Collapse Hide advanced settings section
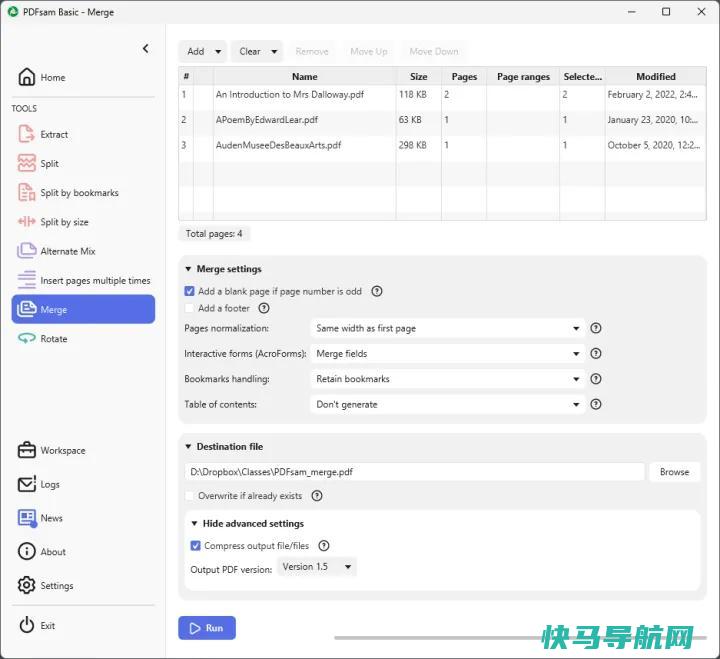The image size is (720, 659). pos(194,524)
